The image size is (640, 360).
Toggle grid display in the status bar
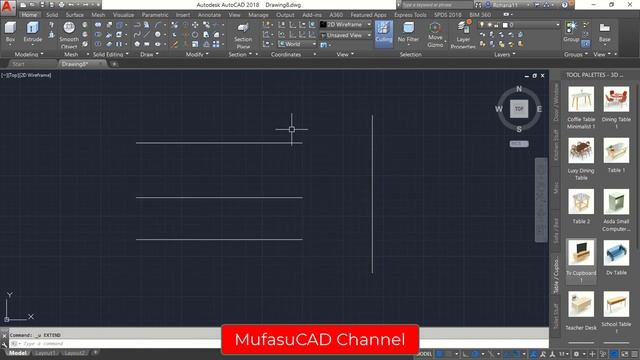pos(439,354)
